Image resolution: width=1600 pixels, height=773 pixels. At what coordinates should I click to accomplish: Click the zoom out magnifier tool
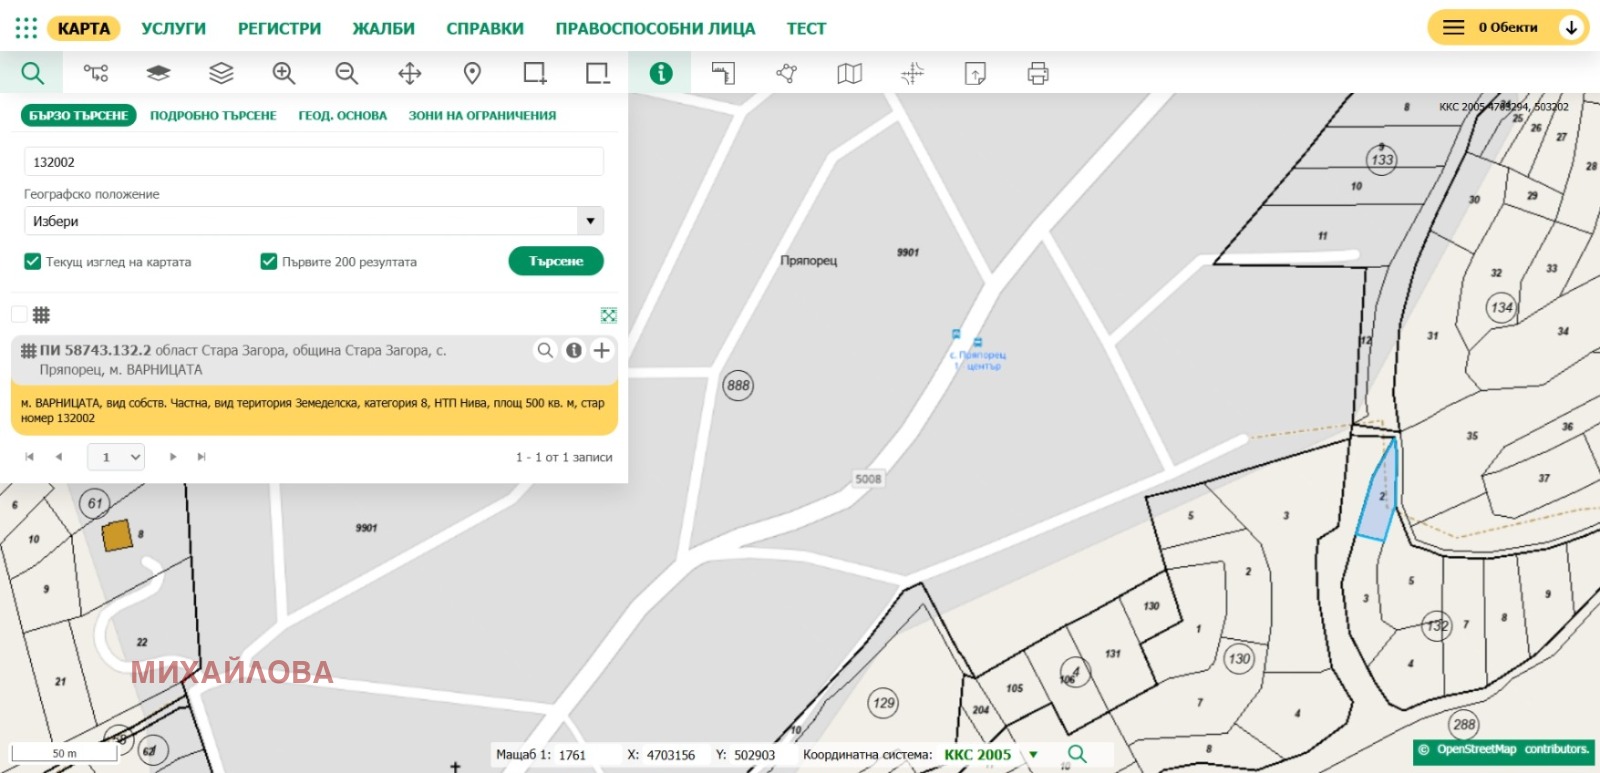[x=346, y=73]
